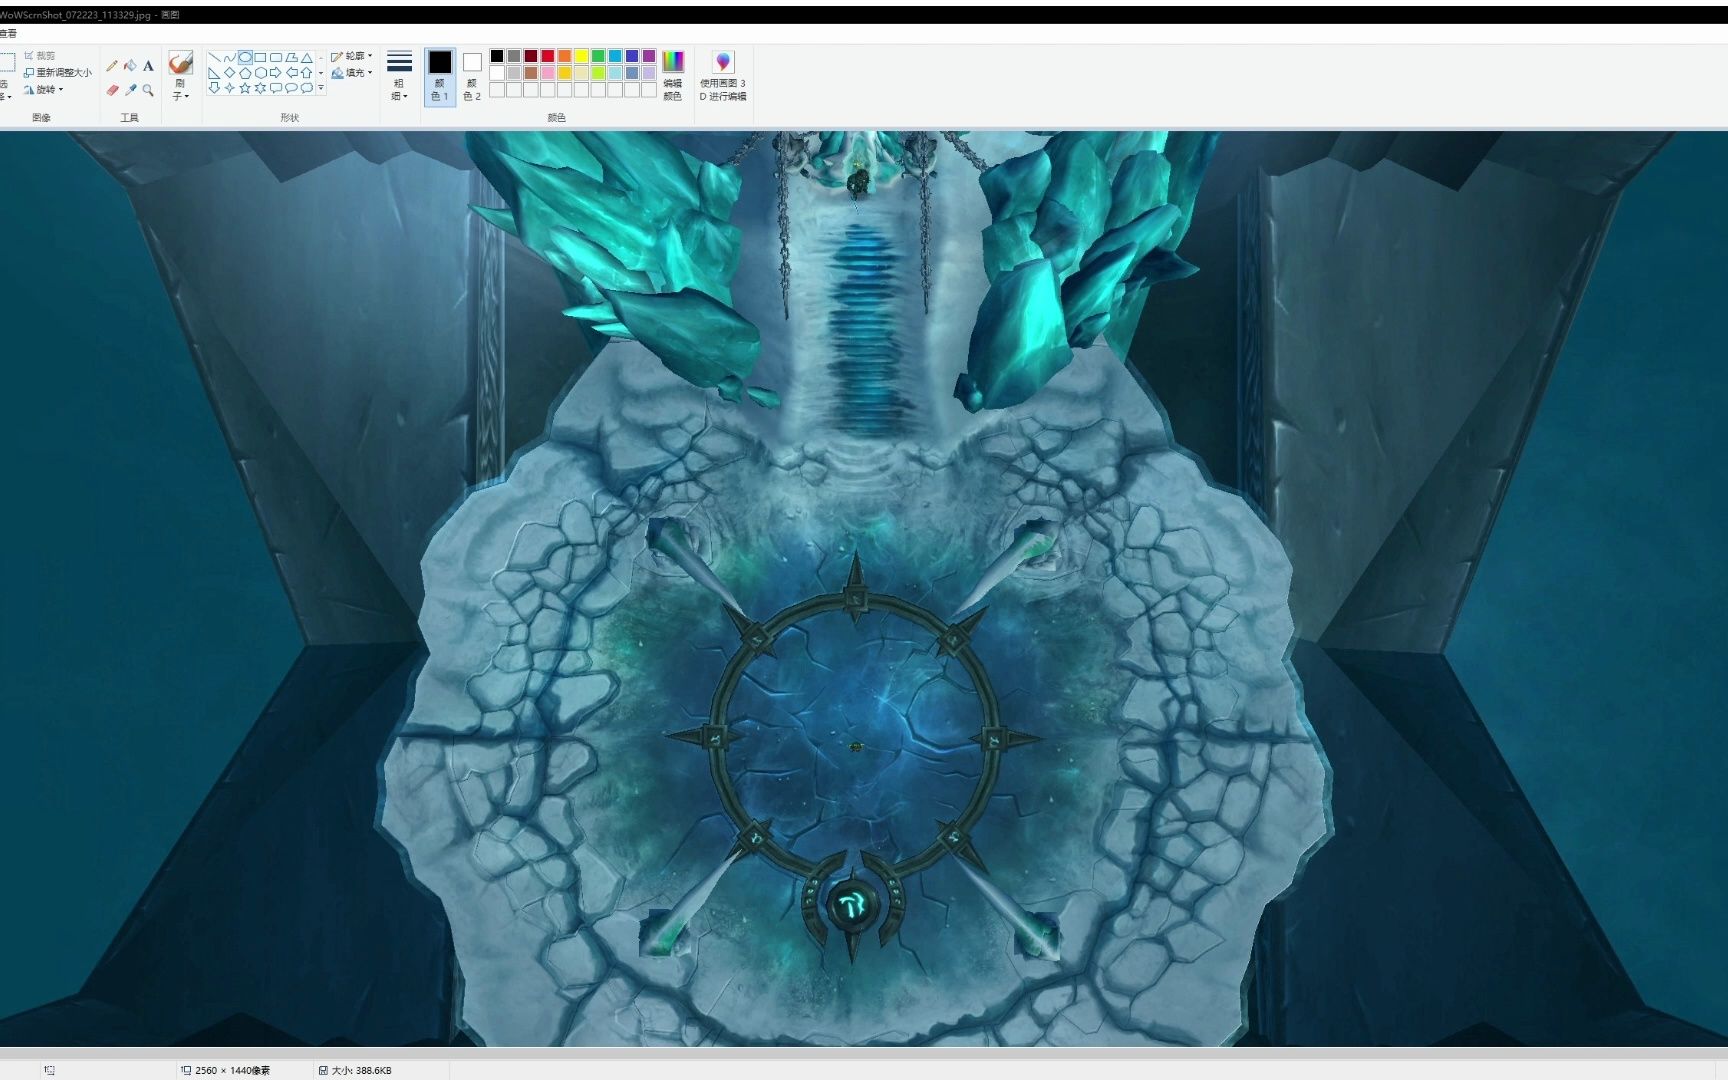1728x1080 pixels.
Task: Click the glowing rune at the circle's base
Action: pyautogui.click(x=853, y=906)
